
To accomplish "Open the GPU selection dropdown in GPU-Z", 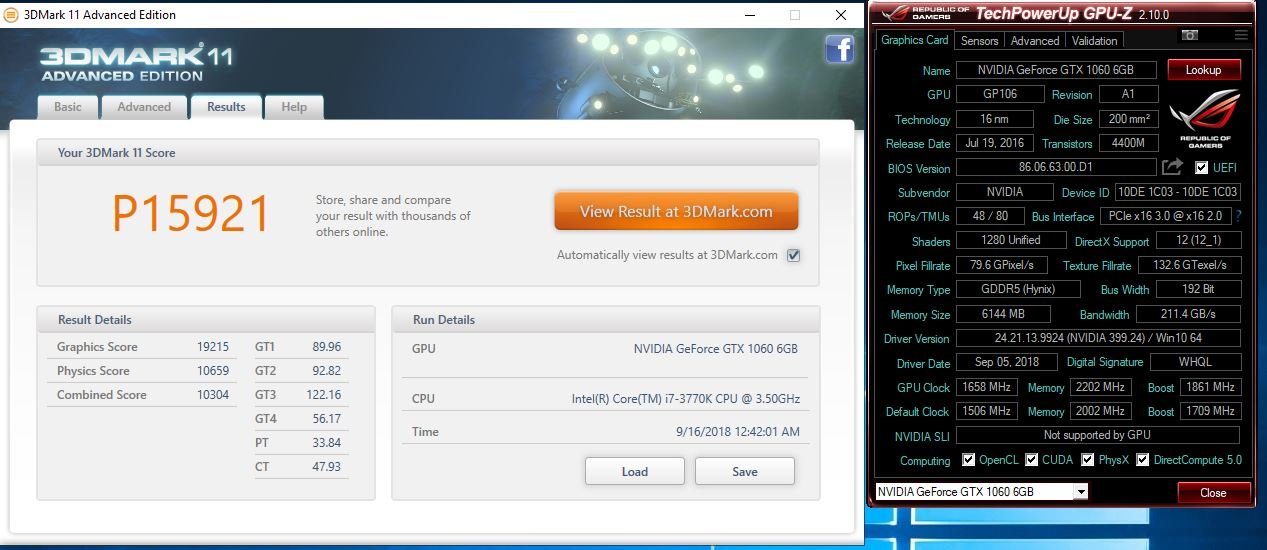I will [1080, 492].
